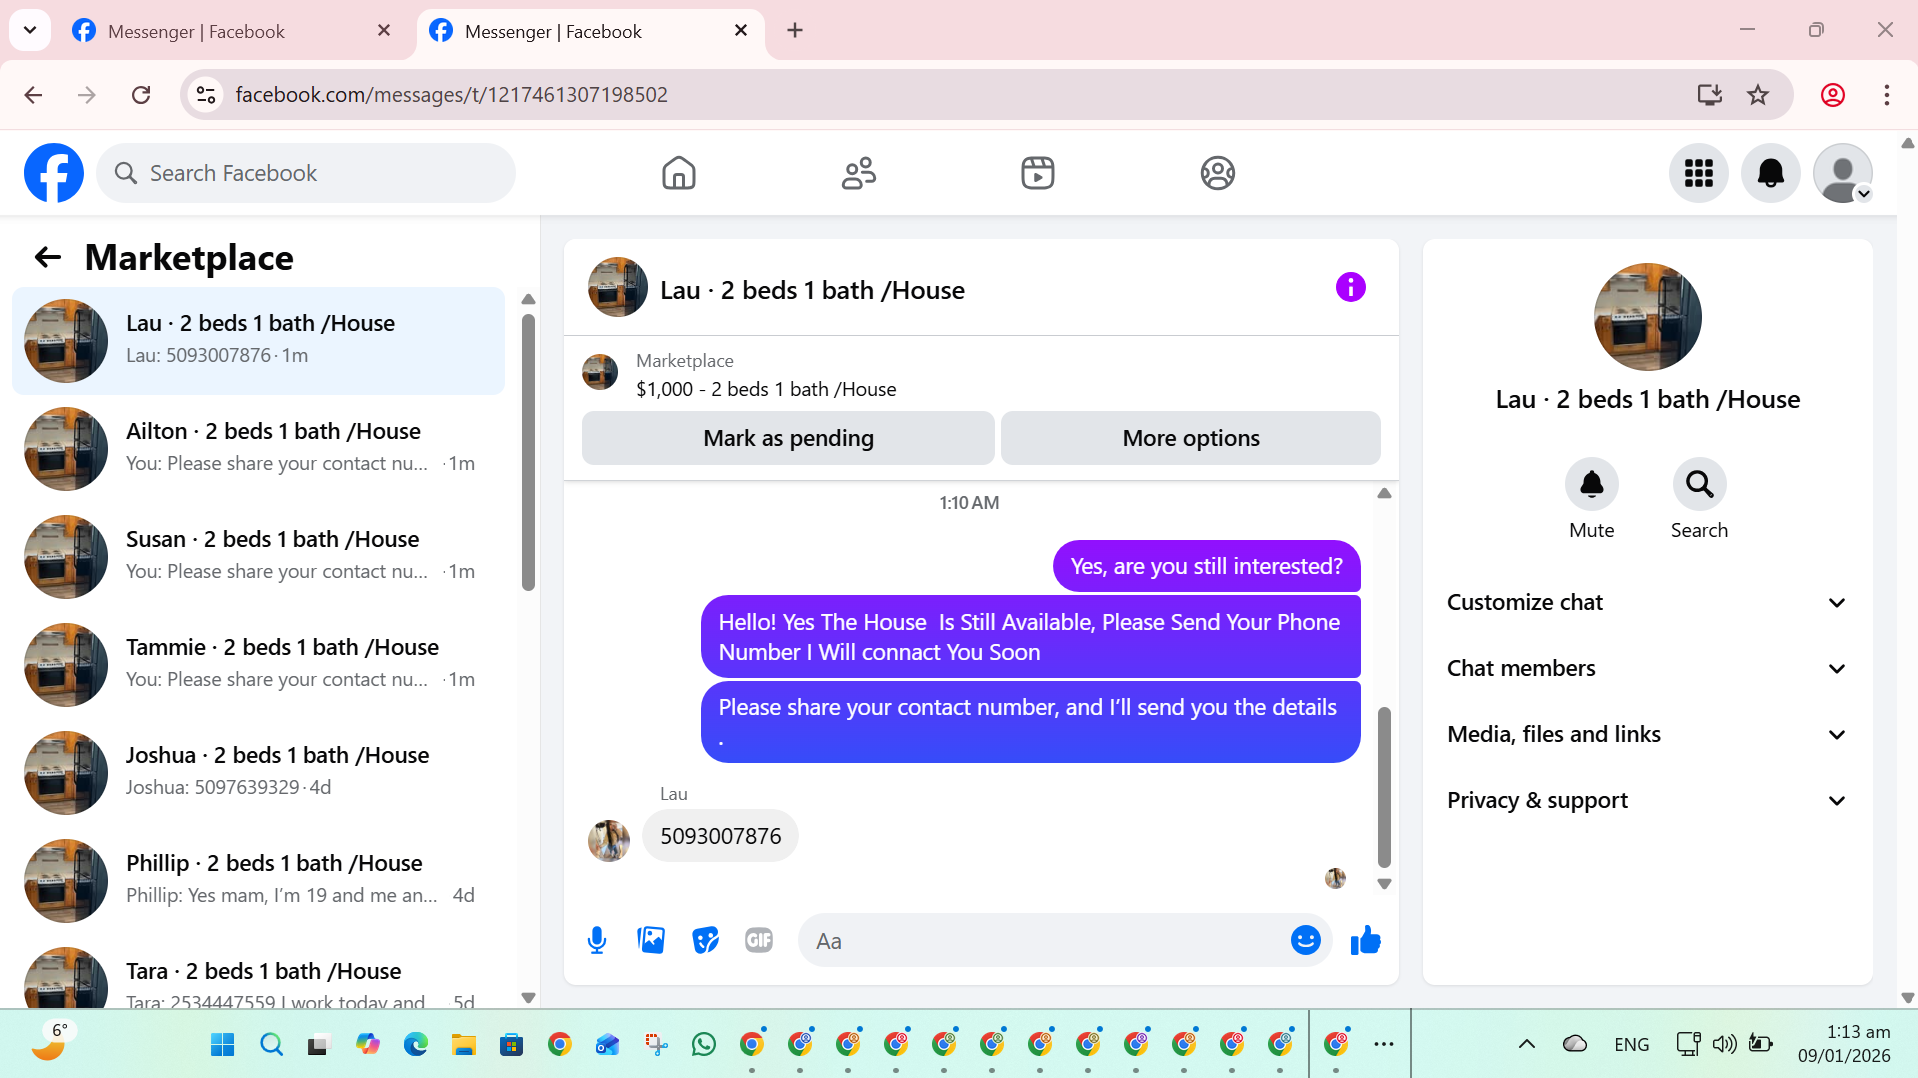The width and height of the screenshot is (1918, 1078).
Task: Go to the Home feed icon
Action: pyautogui.click(x=679, y=173)
